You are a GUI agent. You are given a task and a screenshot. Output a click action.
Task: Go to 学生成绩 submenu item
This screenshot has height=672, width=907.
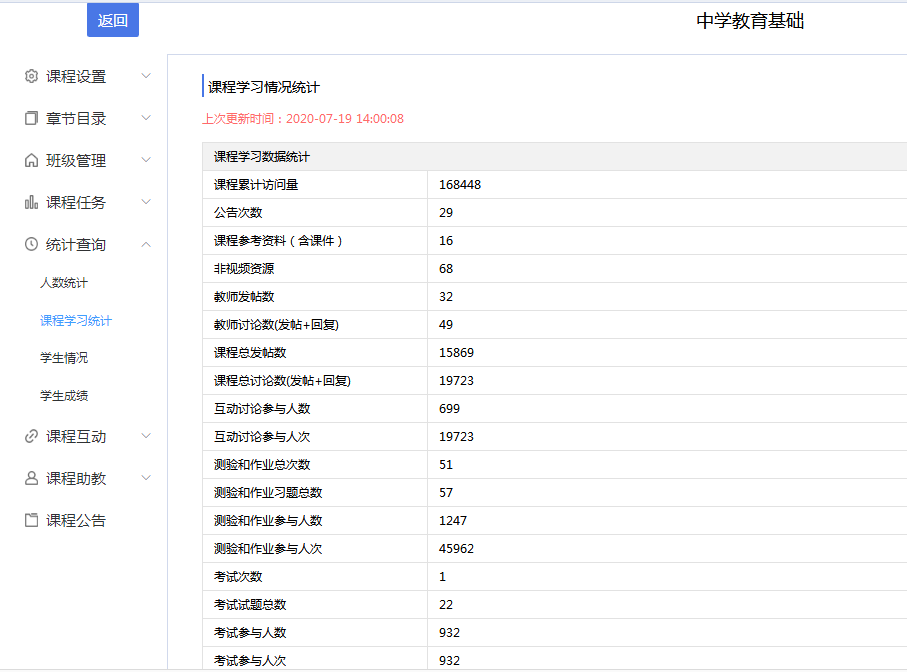[64, 396]
